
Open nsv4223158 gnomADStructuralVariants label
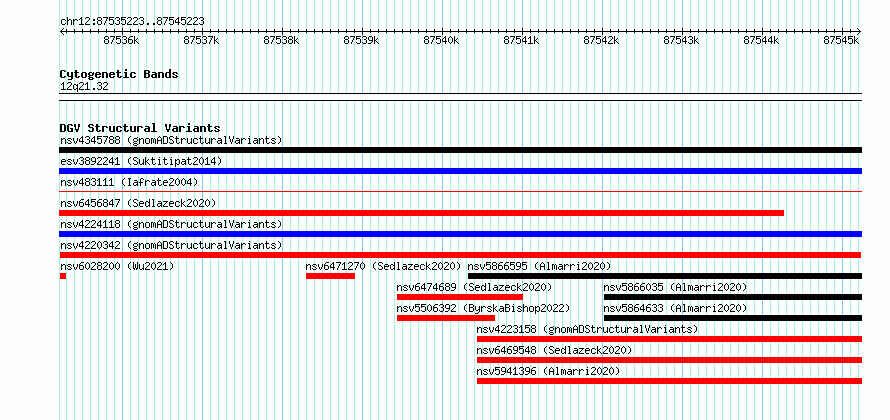(x=587, y=329)
